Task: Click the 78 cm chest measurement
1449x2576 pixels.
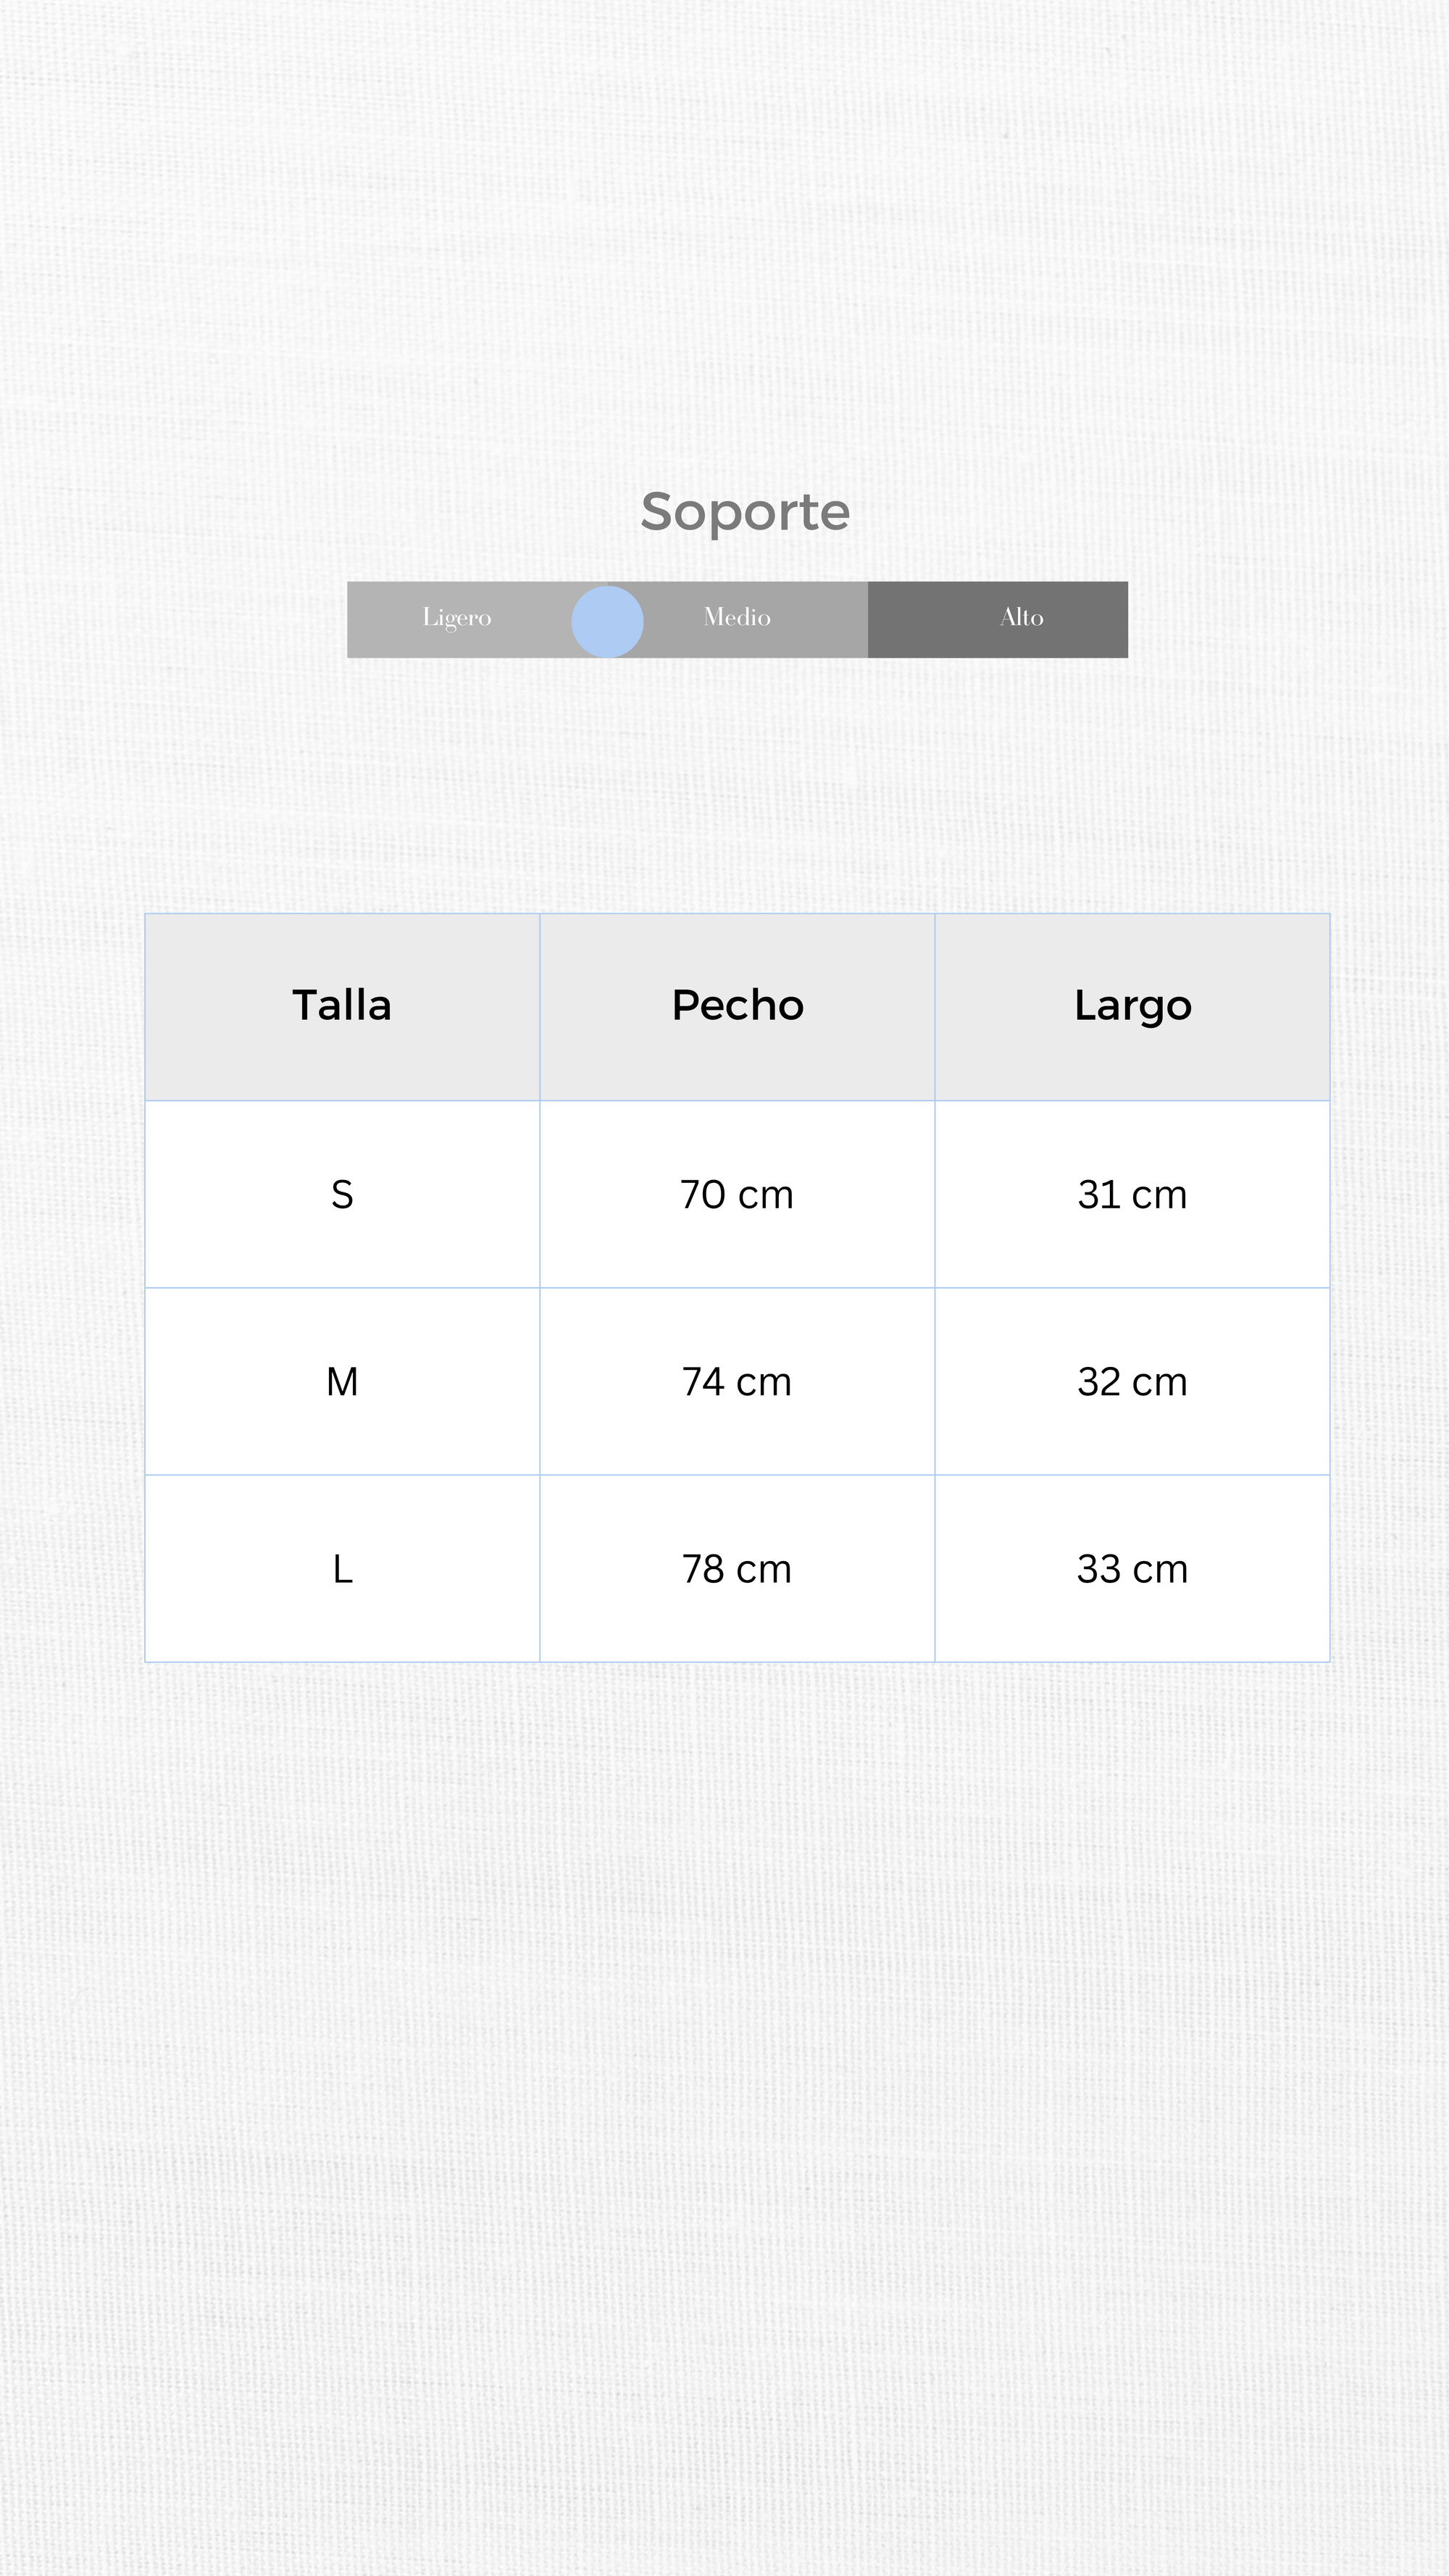Action: pyautogui.click(x=737, y=1568)
